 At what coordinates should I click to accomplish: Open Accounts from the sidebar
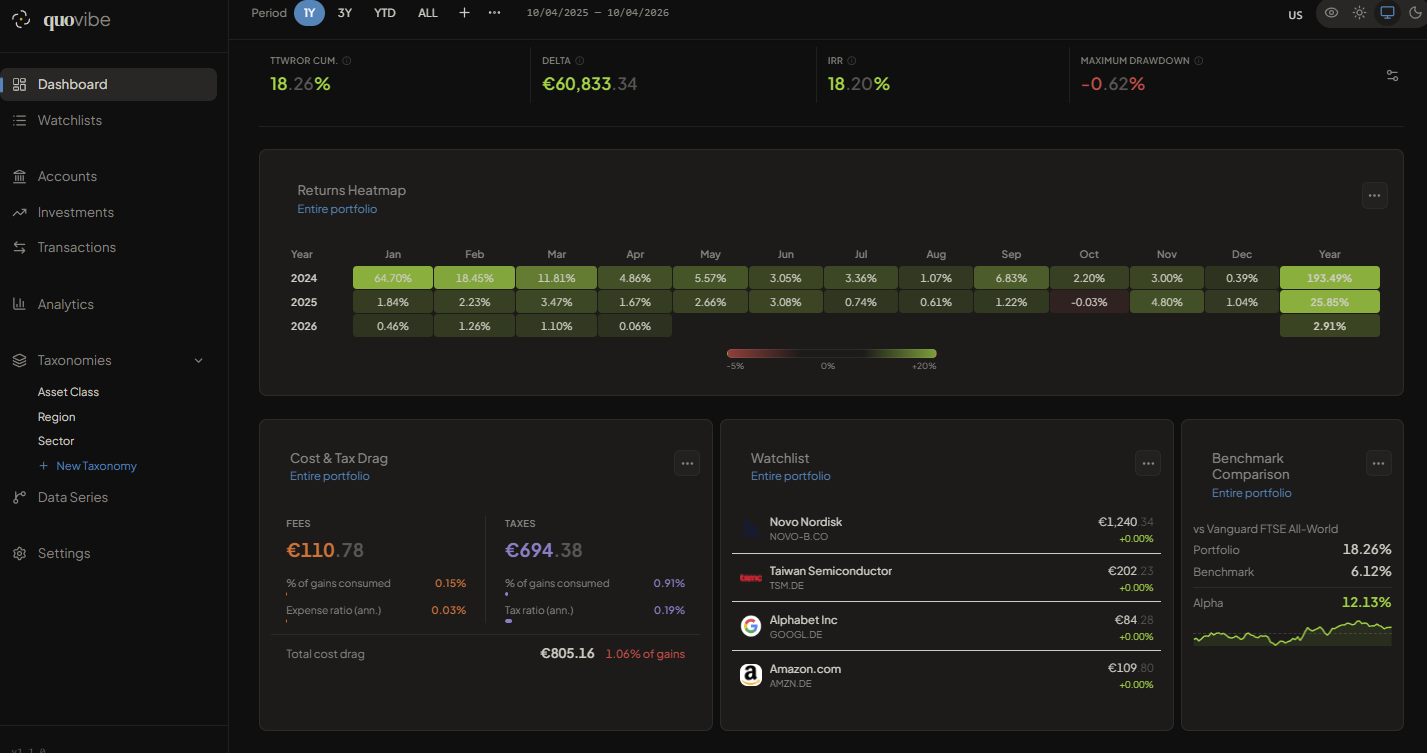pyautogui.click(x=67, y=176)
